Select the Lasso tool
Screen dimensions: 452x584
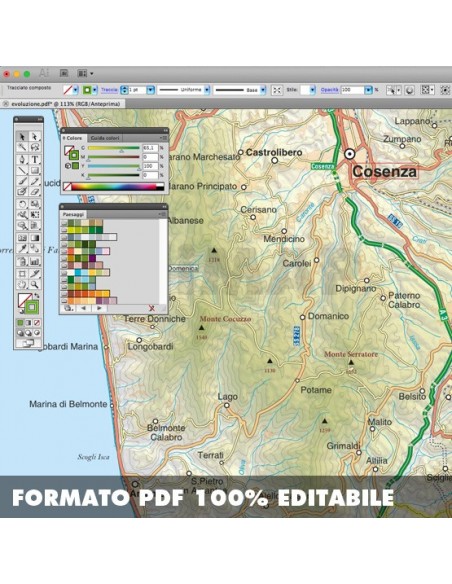coord(35,147)
